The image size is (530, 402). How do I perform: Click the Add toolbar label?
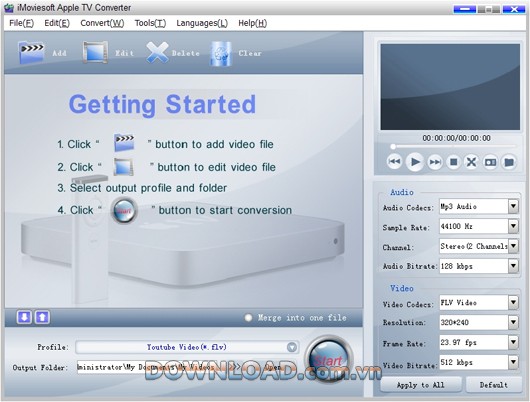coord(59,53)
